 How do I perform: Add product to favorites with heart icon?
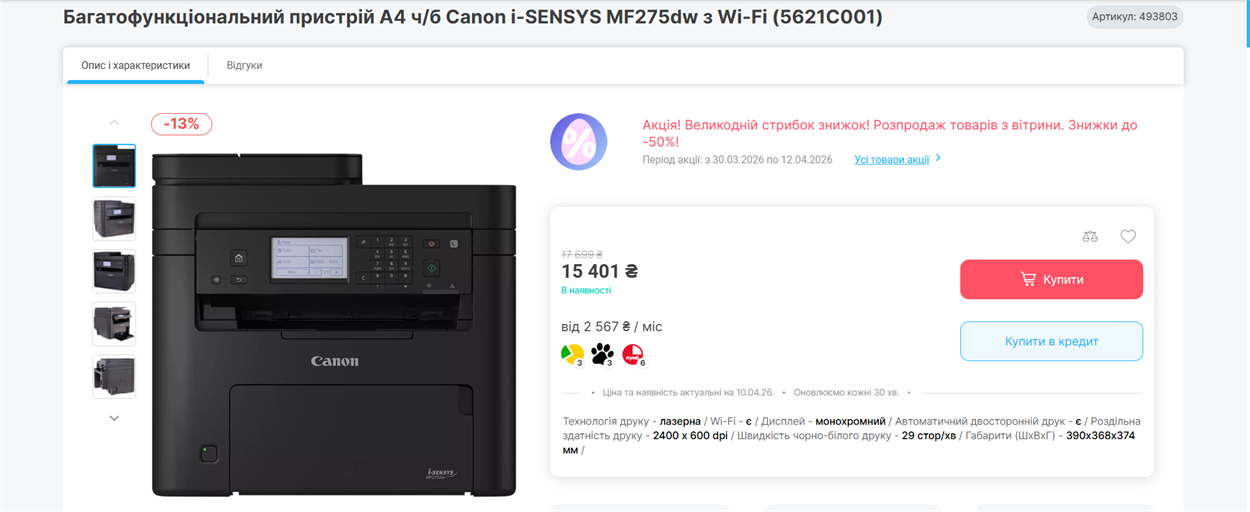point(1128,237)
